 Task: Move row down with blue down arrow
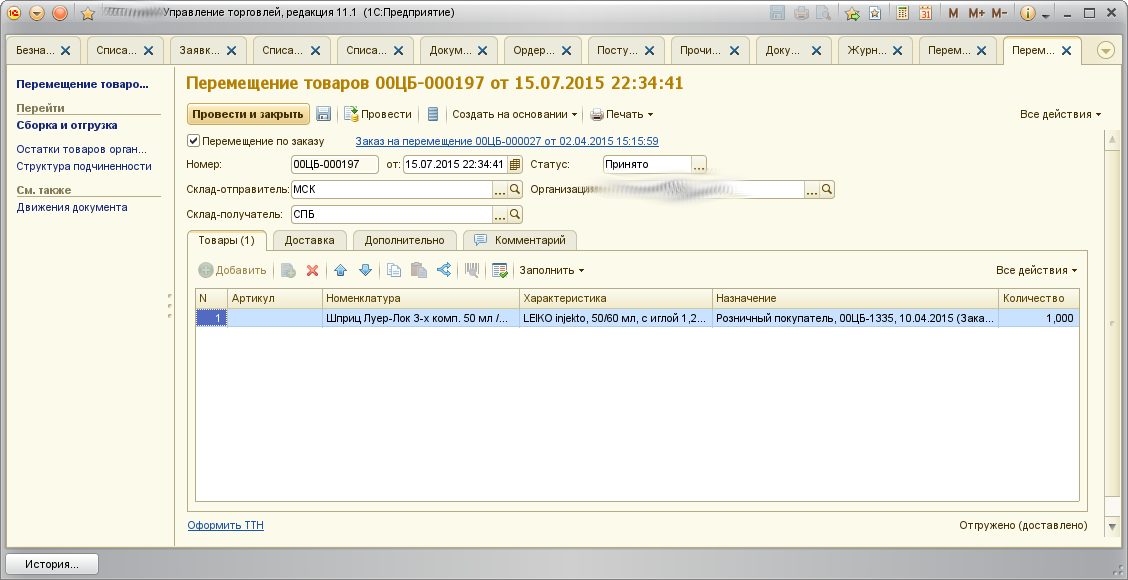coord(365,270)
